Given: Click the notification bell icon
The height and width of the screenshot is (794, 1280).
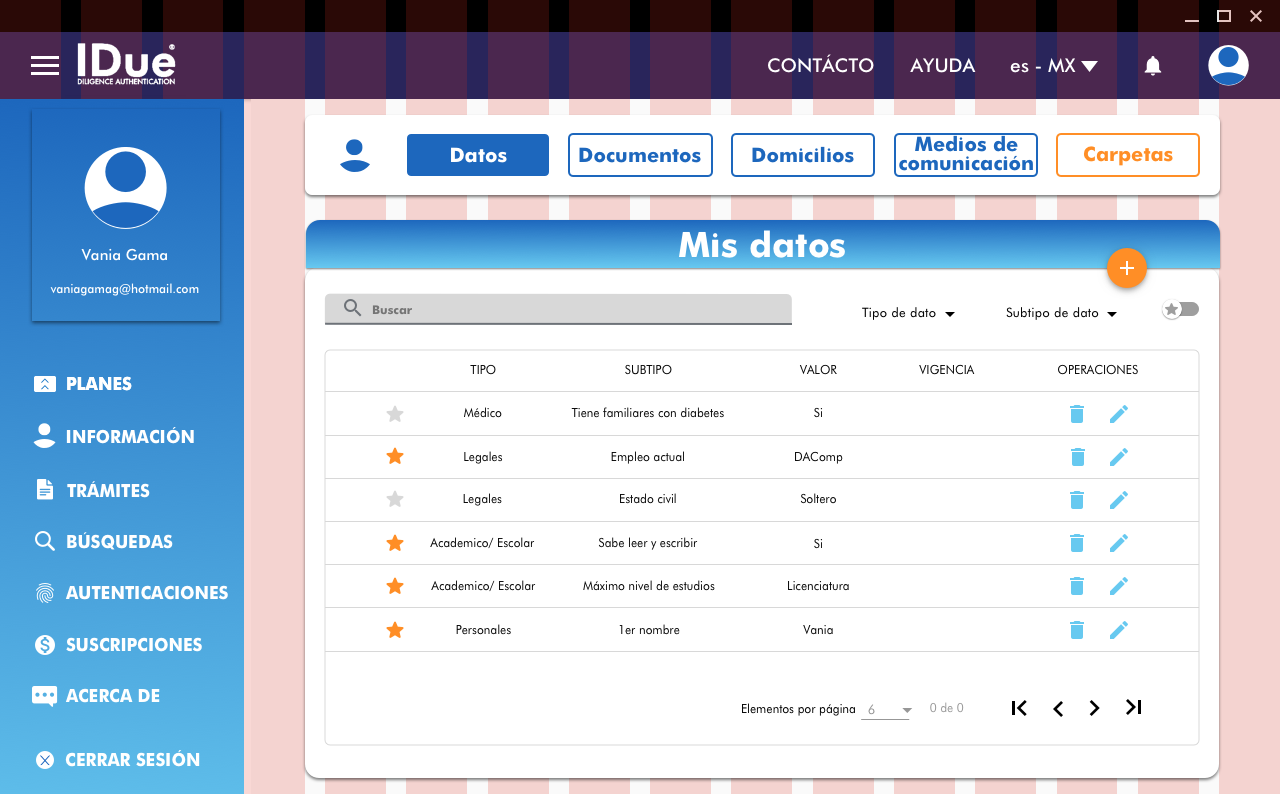Looking at the screenshot, I should coord(1153,66).
